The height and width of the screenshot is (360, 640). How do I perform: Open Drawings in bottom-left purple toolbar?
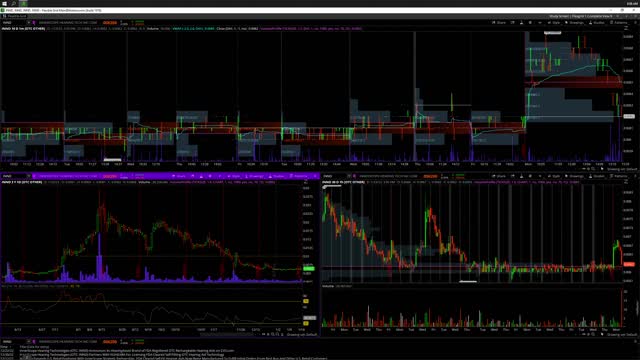click(x=255, y=176)
